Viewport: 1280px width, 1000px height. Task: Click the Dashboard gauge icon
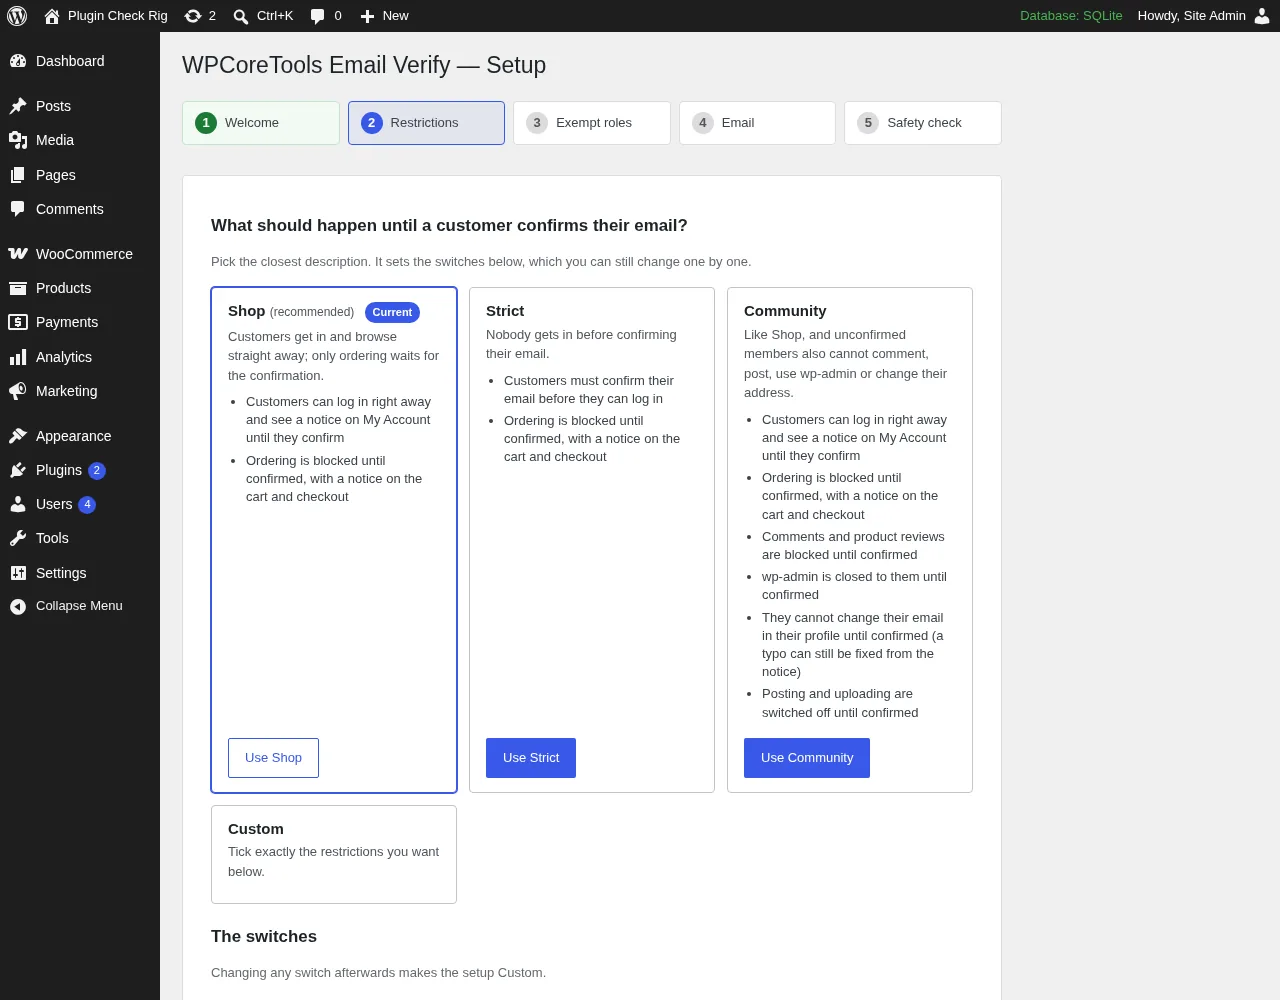click(18, 61)
